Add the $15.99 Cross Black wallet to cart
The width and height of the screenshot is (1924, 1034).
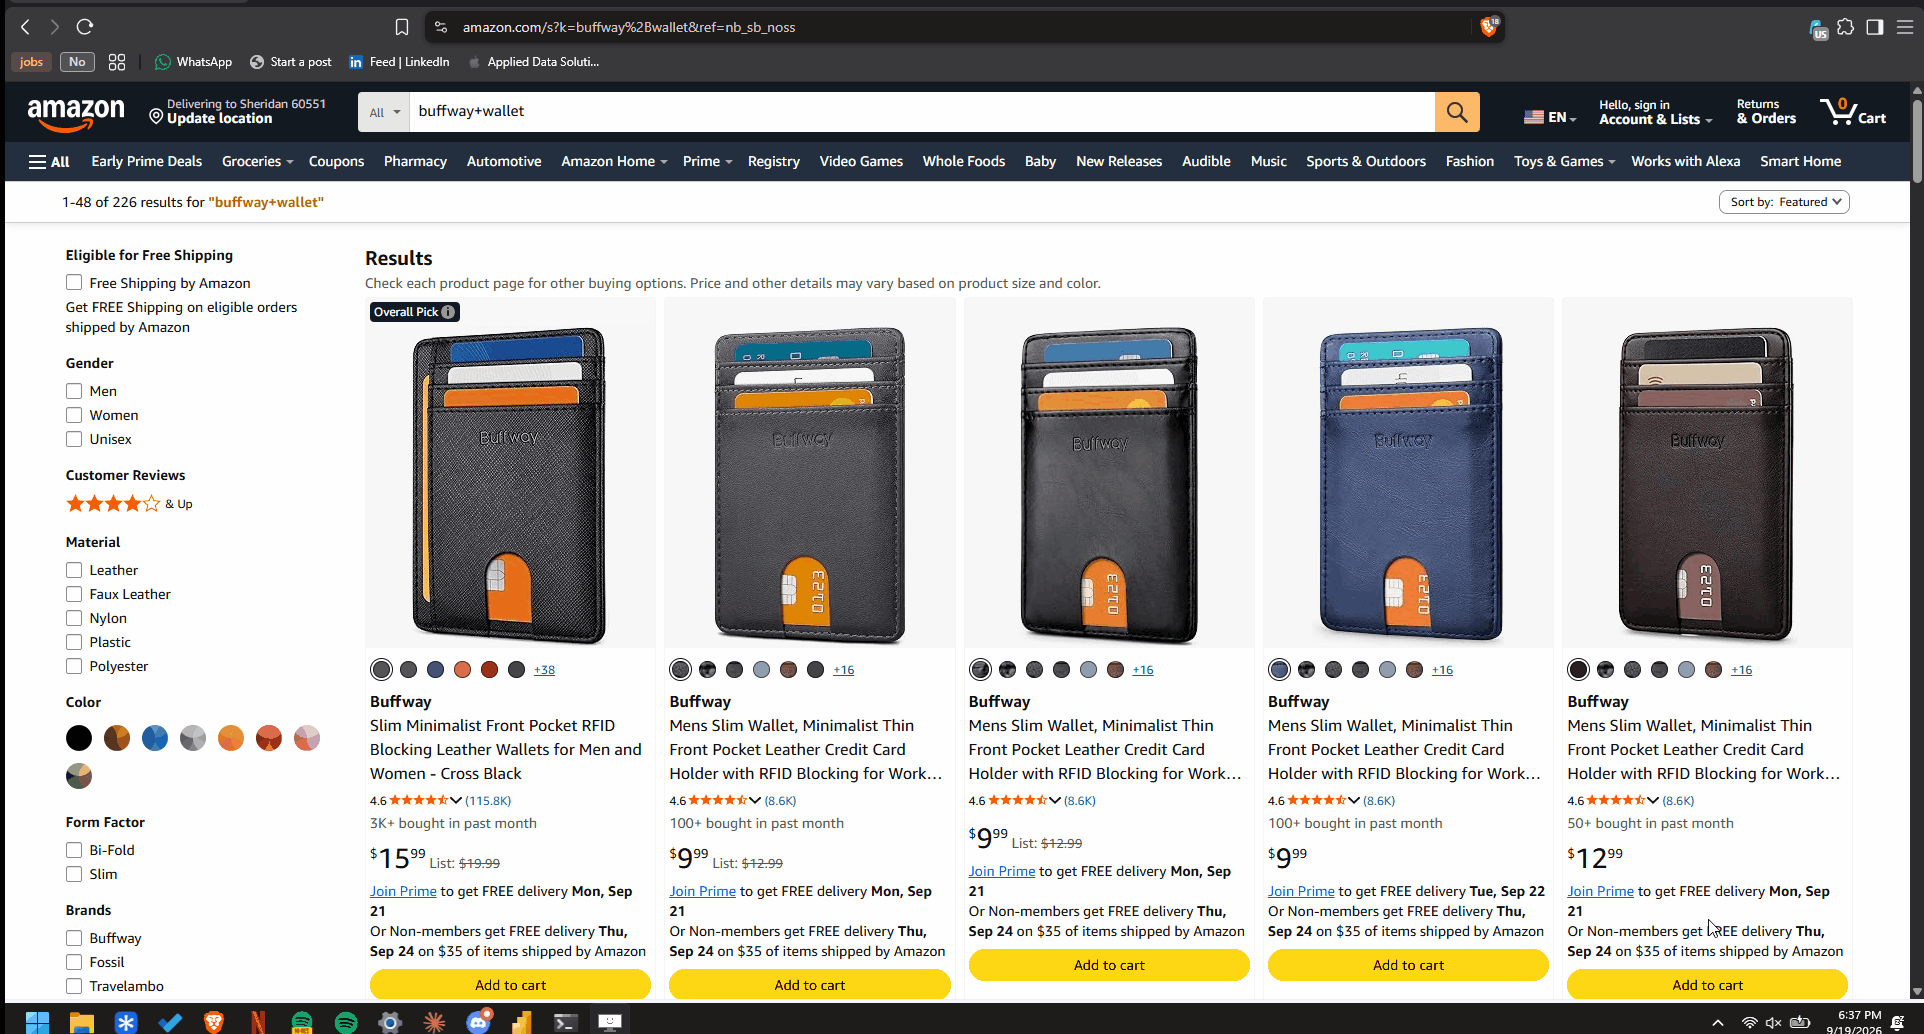pos(510,985)
